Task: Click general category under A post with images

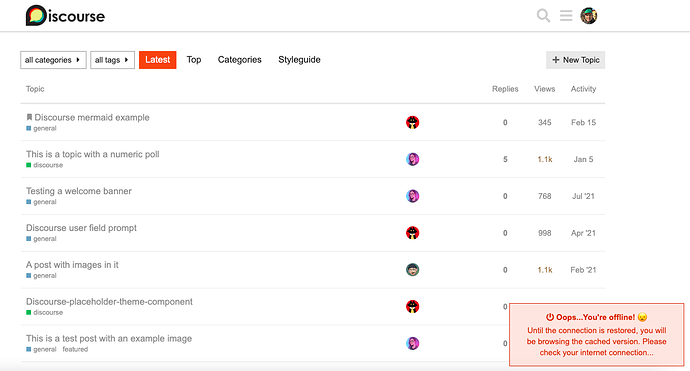Action: [x=41, y=275]
